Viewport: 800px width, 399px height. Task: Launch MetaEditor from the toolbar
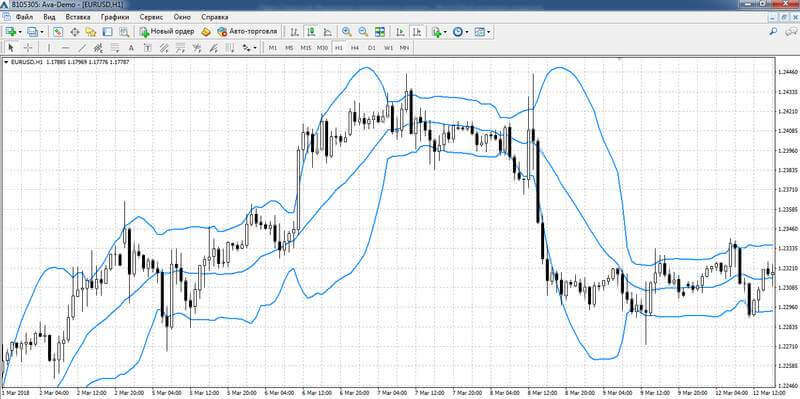click(206, 32)
